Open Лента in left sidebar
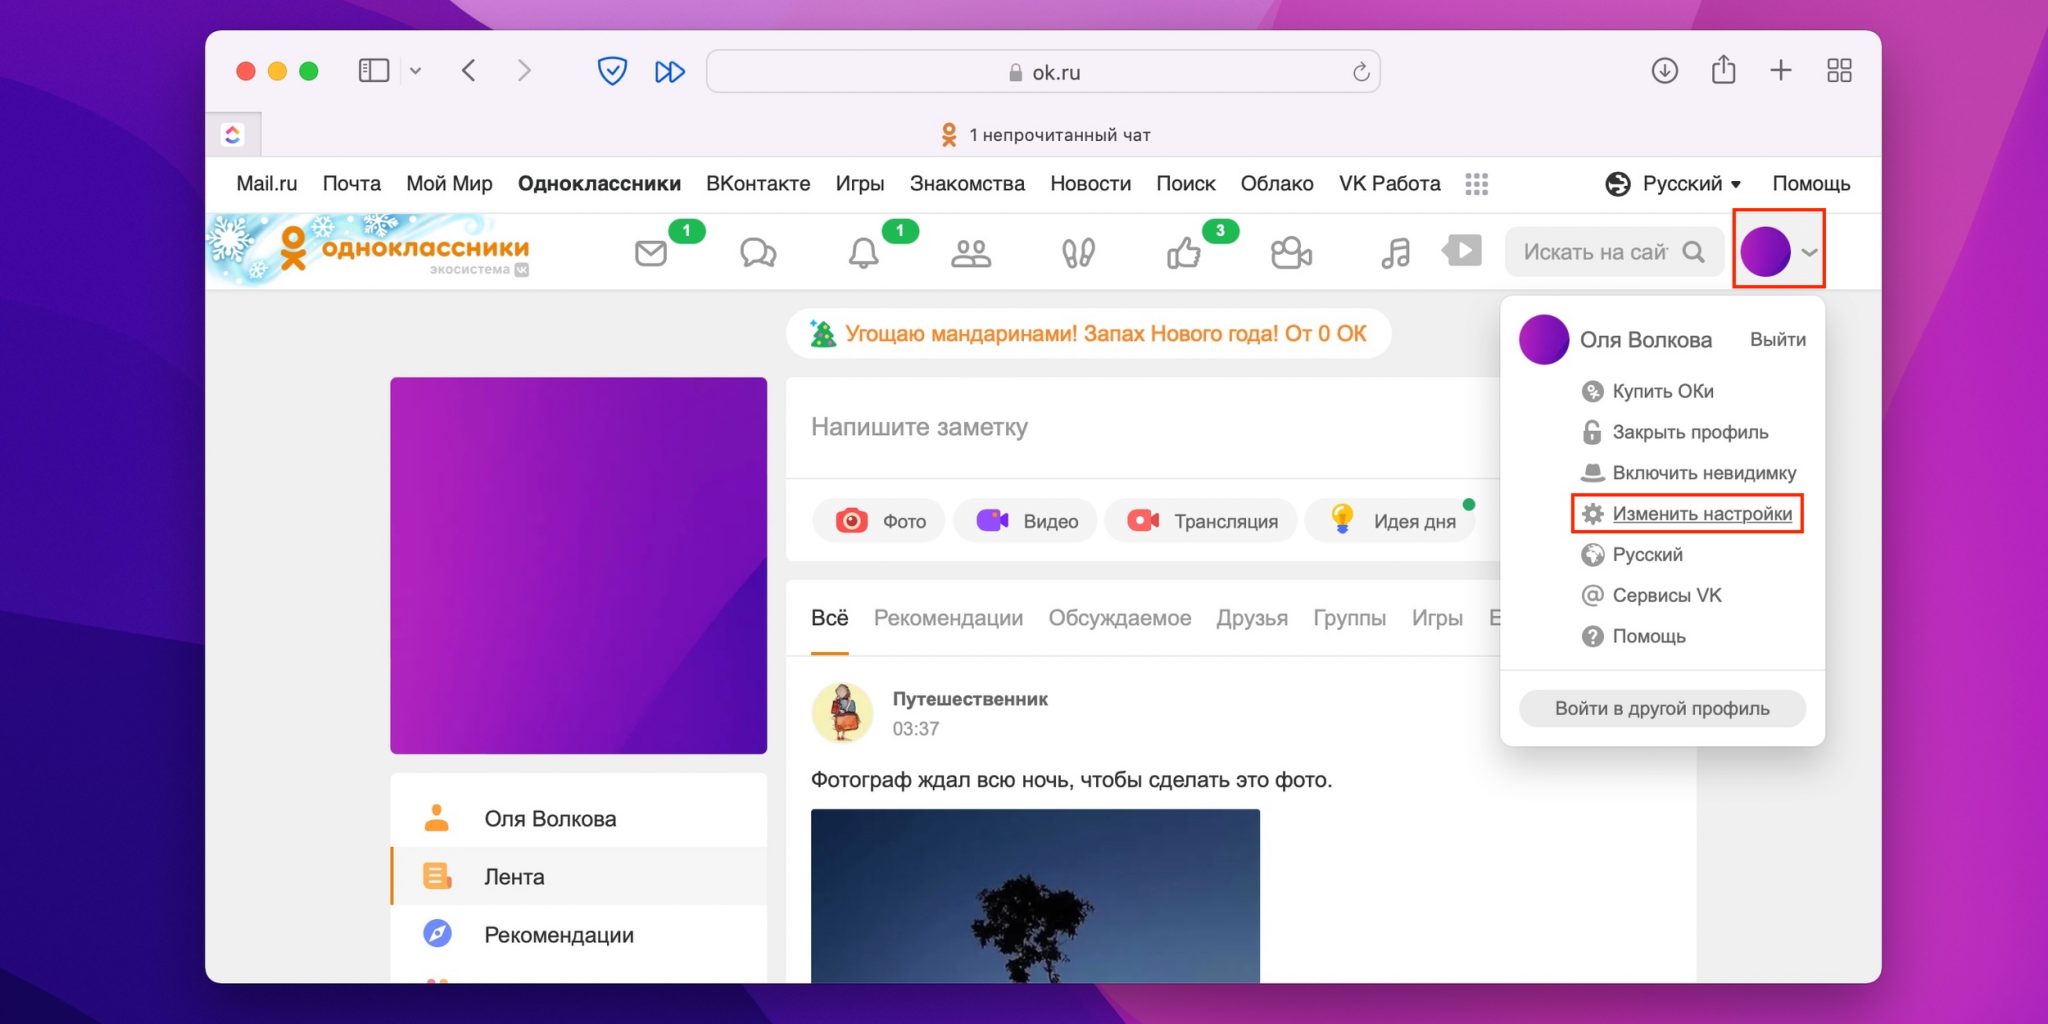 [579, 877]
